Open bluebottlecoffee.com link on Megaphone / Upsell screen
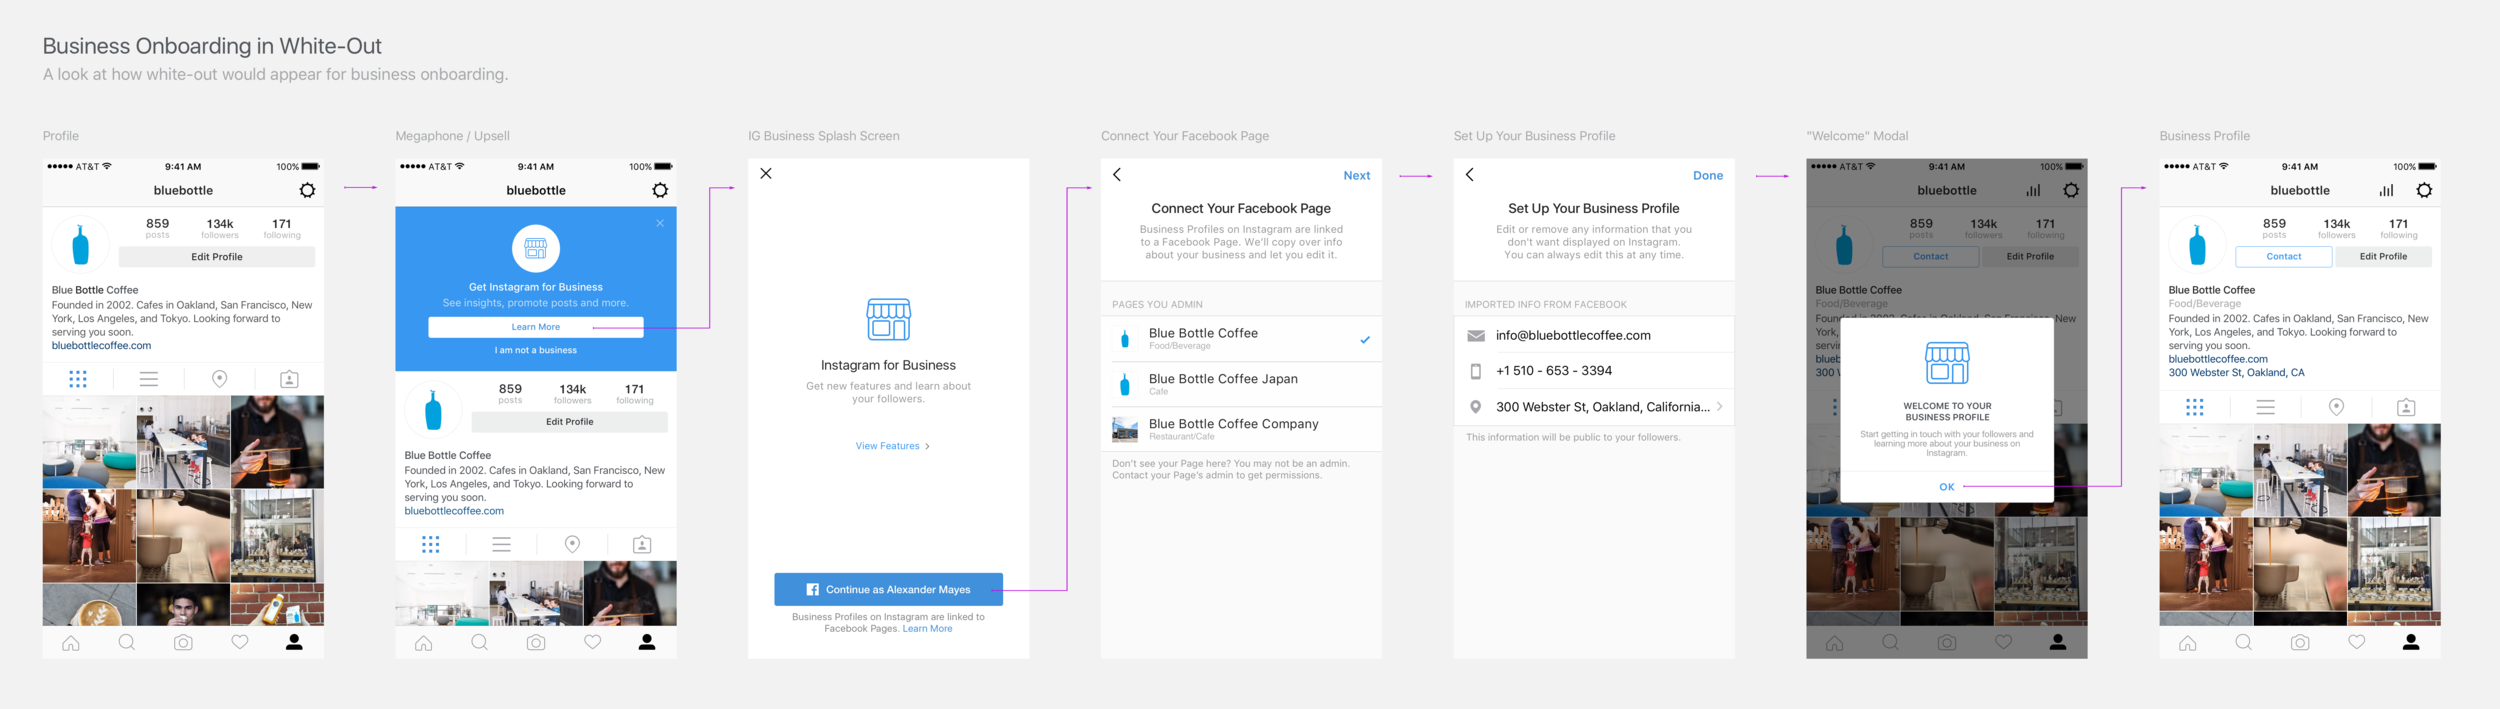This screenshot has height=709, width=2500. tap(454, 511)
